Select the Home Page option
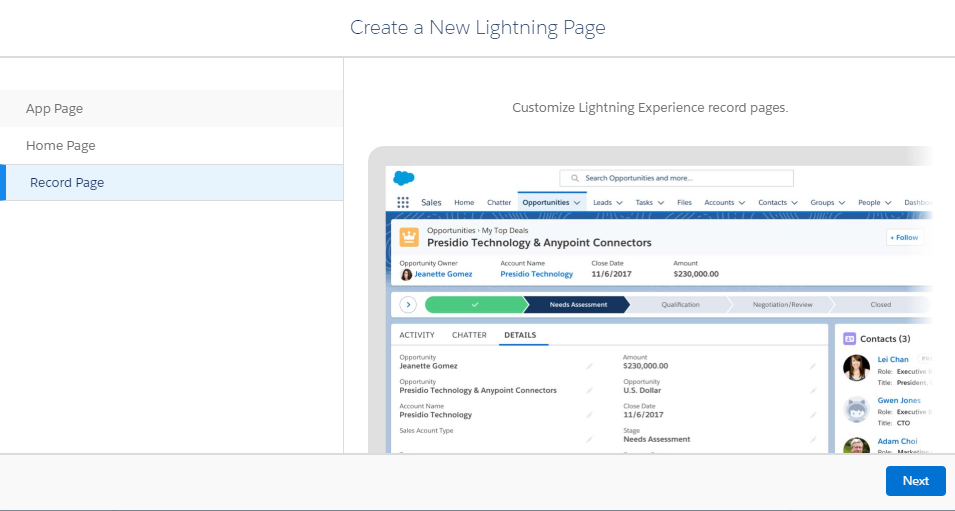 (171, 146)
